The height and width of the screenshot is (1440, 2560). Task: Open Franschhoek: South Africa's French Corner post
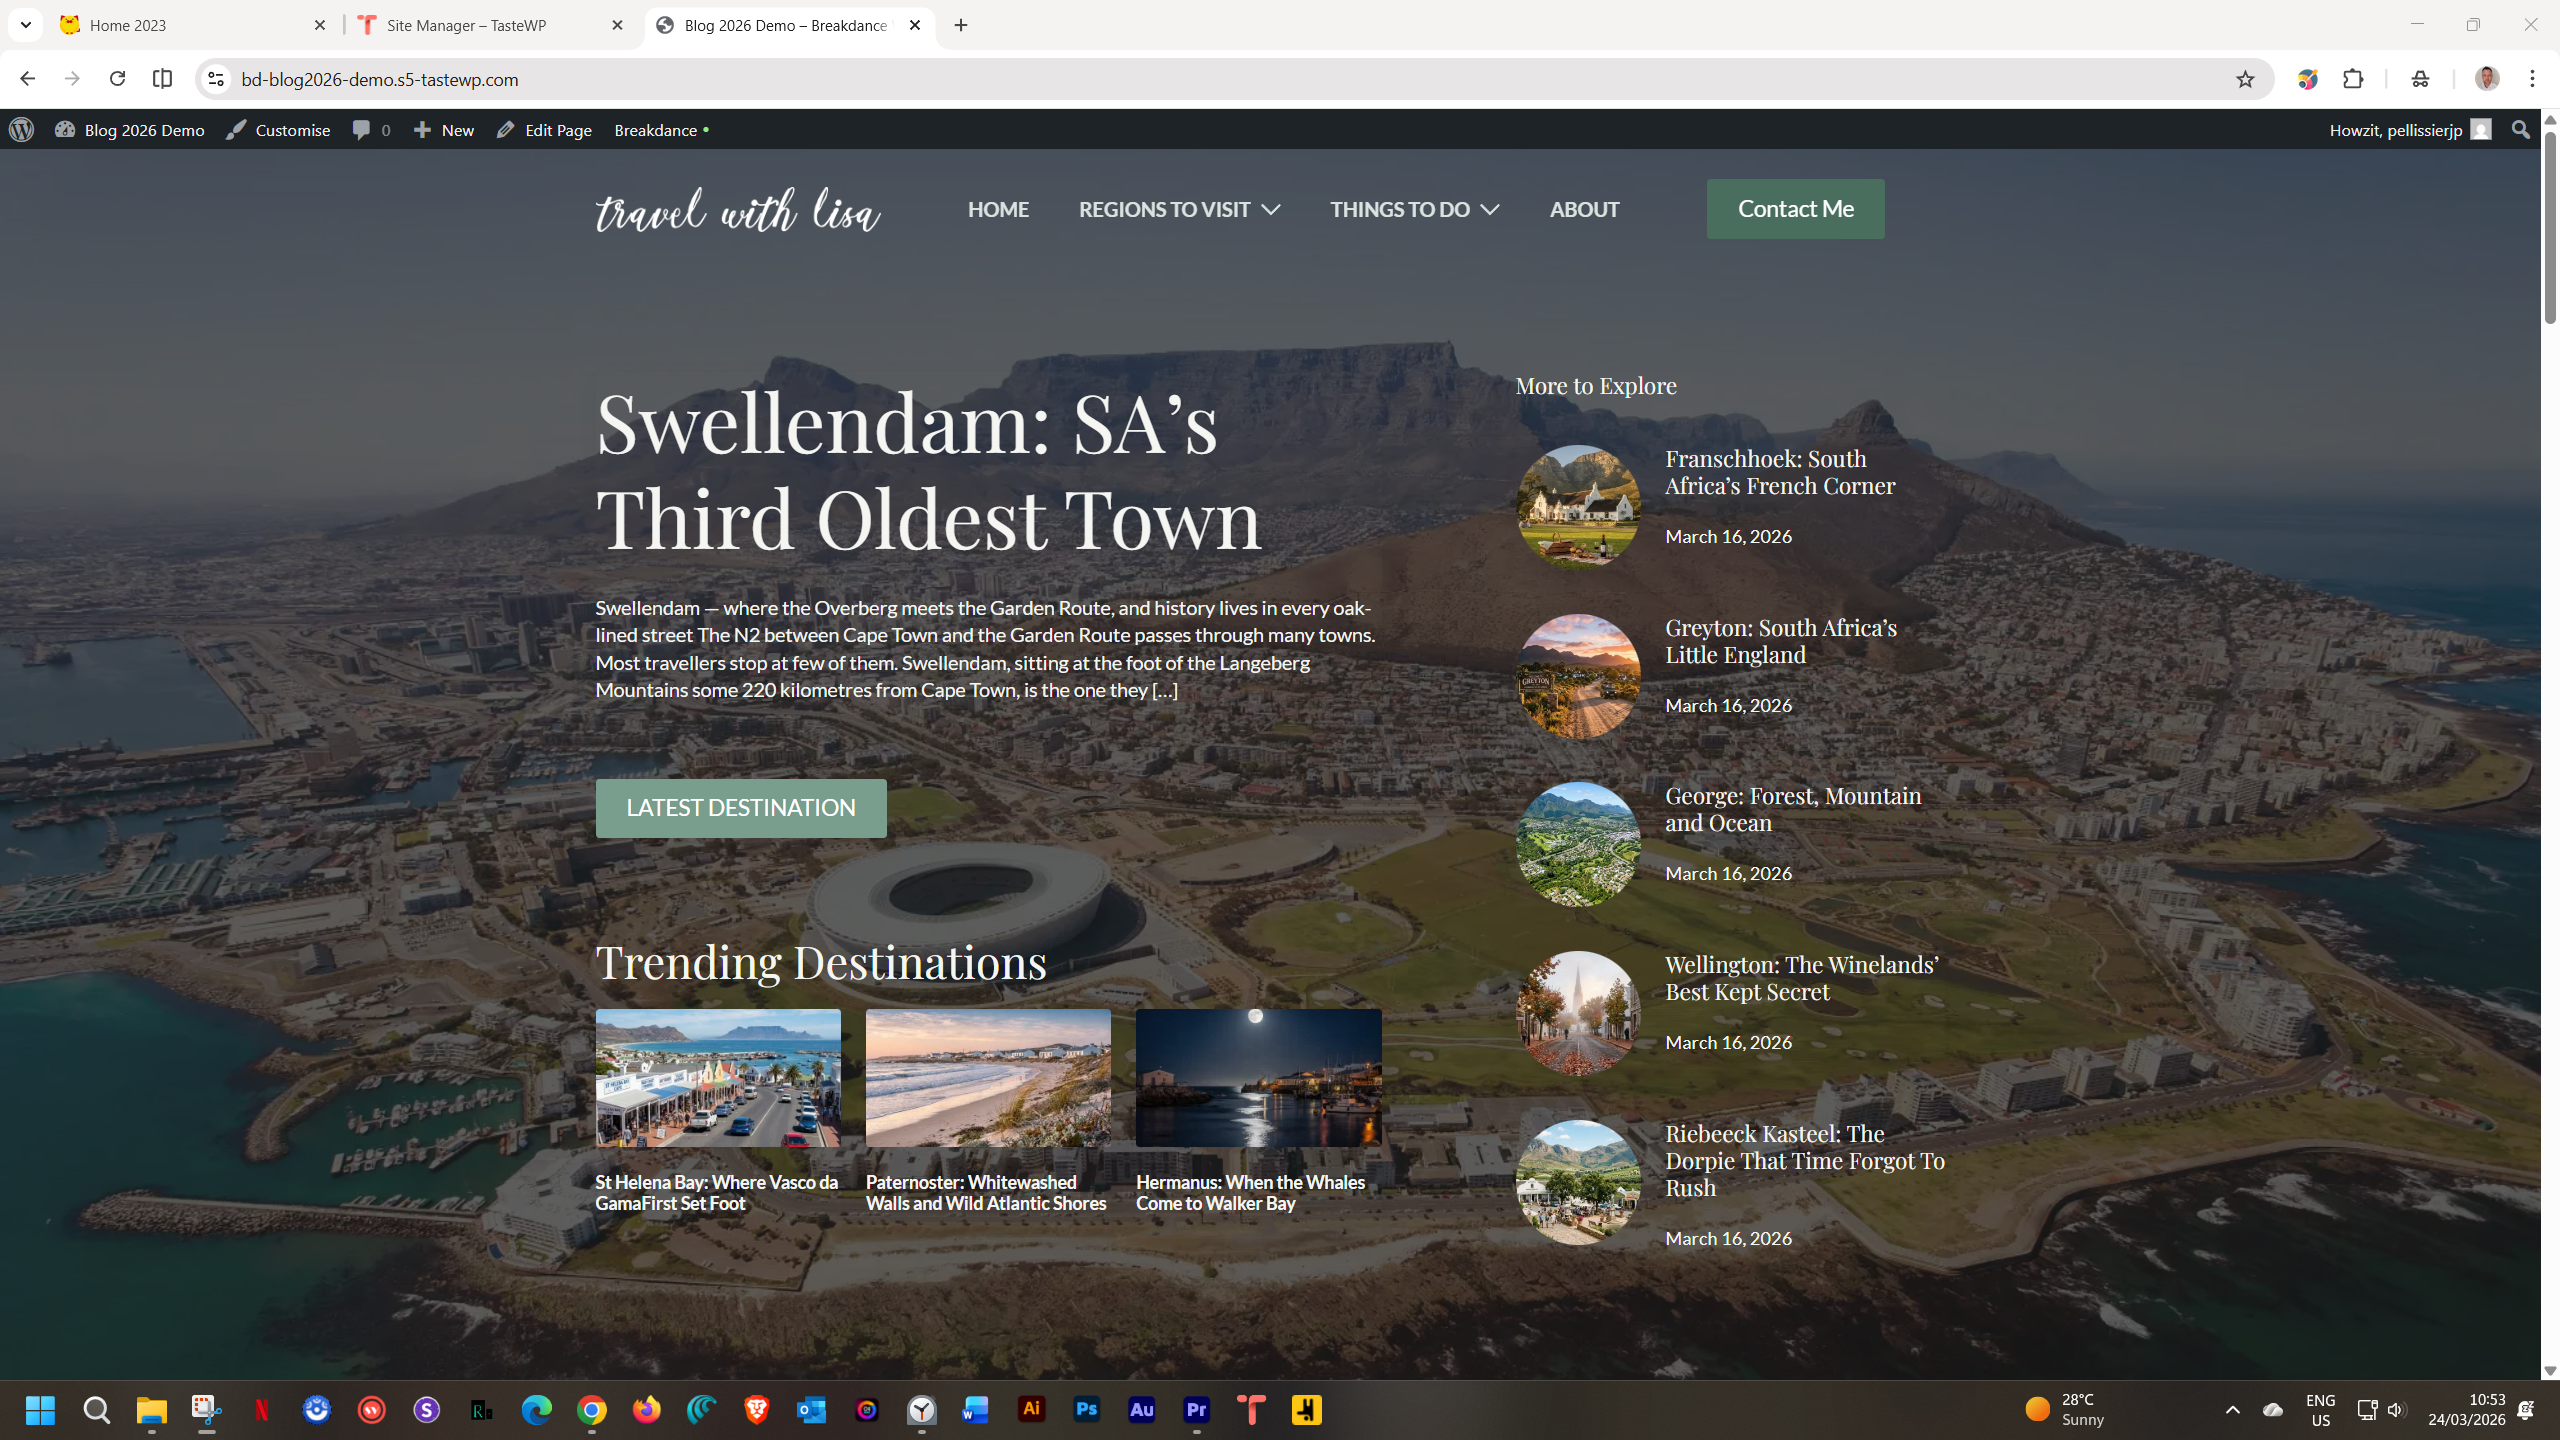(1779, 472)
